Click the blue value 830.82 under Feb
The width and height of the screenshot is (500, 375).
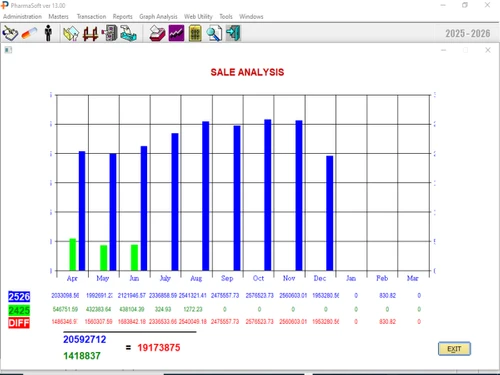coord(387,296)
